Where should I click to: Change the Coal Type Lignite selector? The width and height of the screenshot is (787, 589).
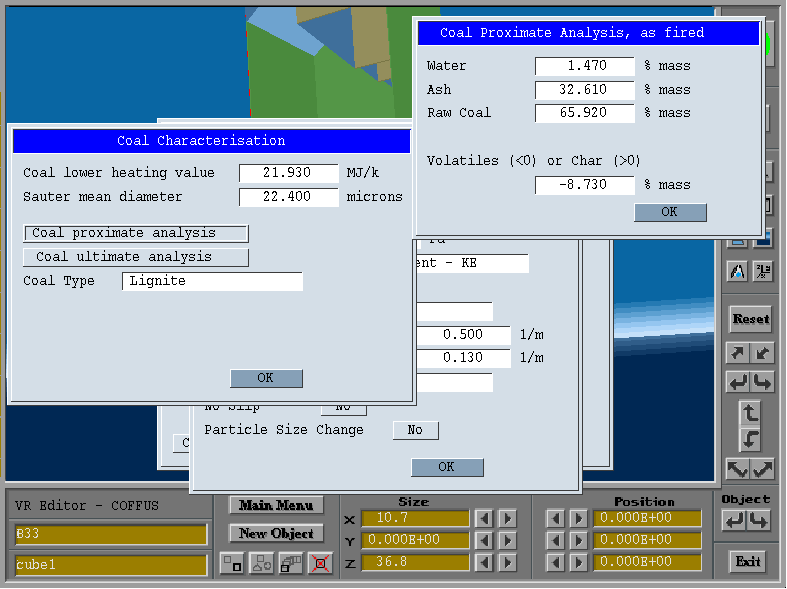212,282
